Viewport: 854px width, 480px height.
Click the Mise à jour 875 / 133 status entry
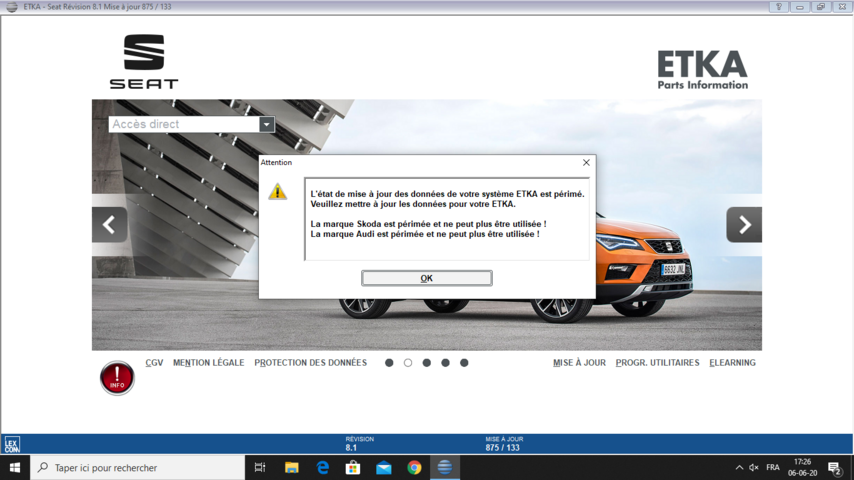504,443
